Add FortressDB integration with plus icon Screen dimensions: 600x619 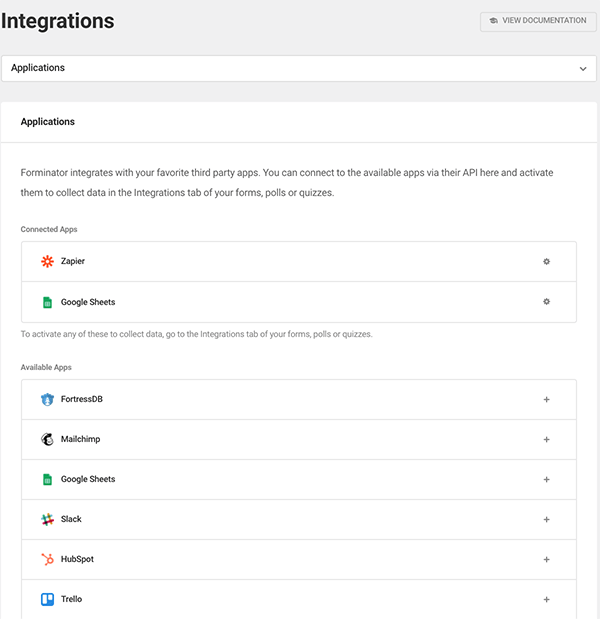click(546, 400)
